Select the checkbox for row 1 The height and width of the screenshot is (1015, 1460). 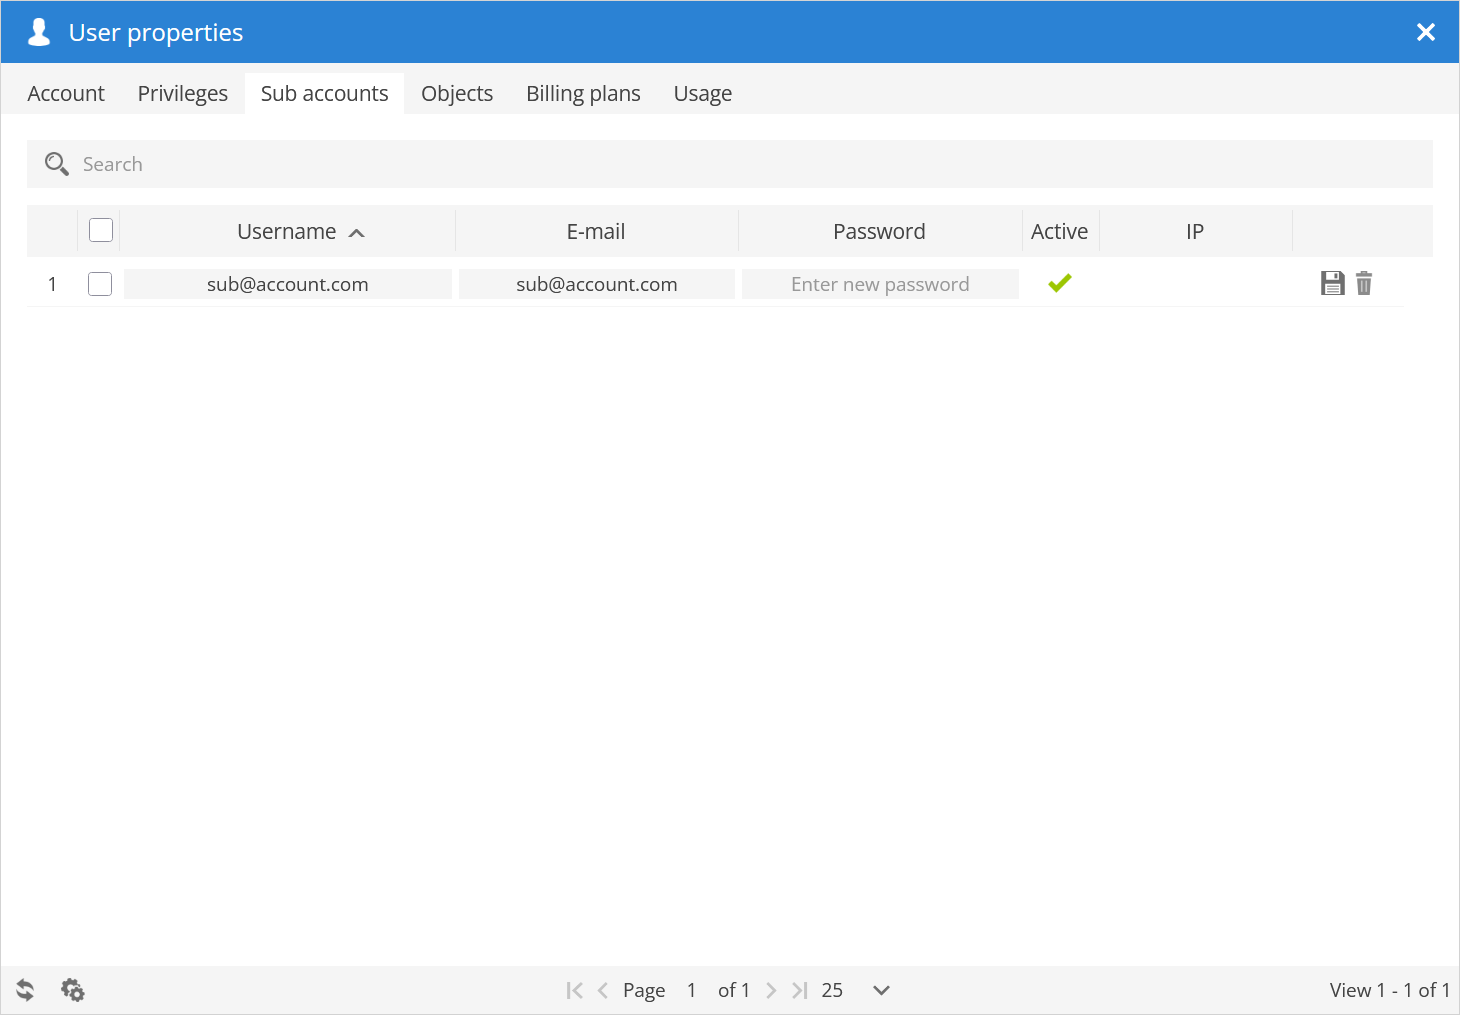100,284
